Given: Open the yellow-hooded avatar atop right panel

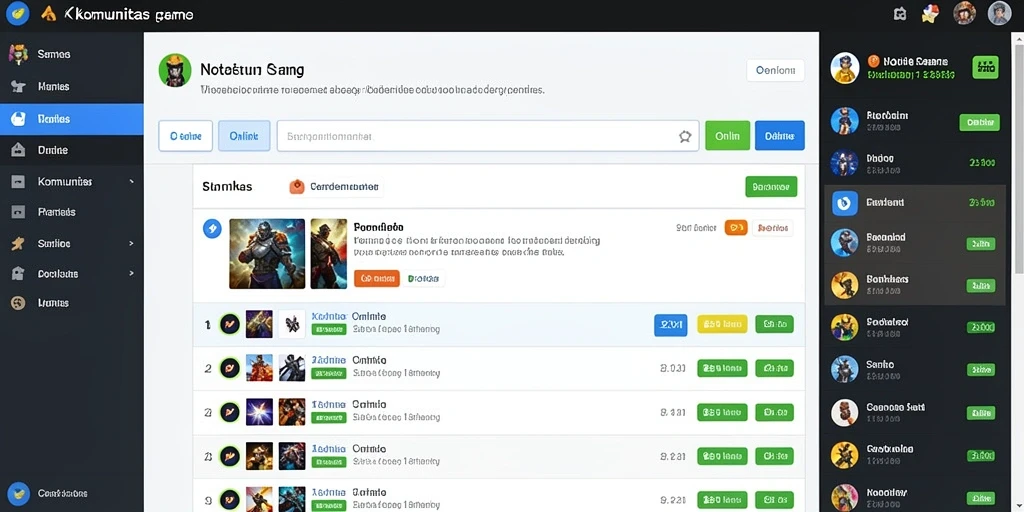Looking at the screenshot, I should pos(844,68).
